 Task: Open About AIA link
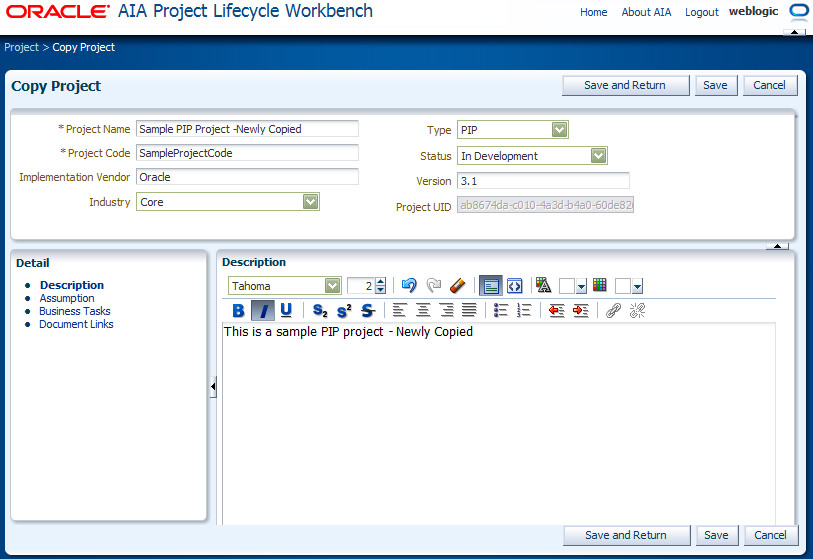pyautogui.click(x=646, y=12)
